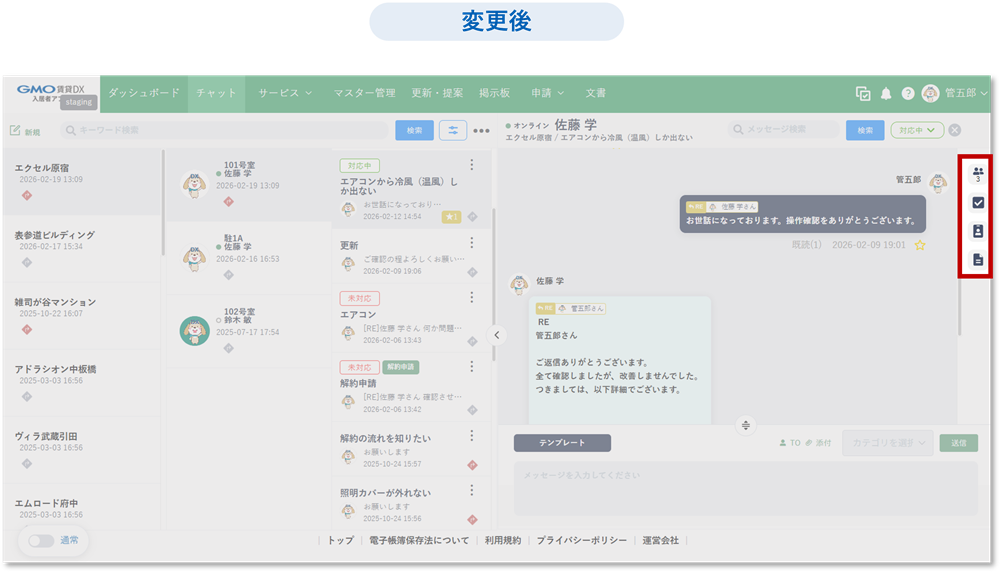Click the copy-check icon in the header
Image resolution: width=1000 pixels, height=572 pixels.
pyautogui.click(x=863, y=94)
